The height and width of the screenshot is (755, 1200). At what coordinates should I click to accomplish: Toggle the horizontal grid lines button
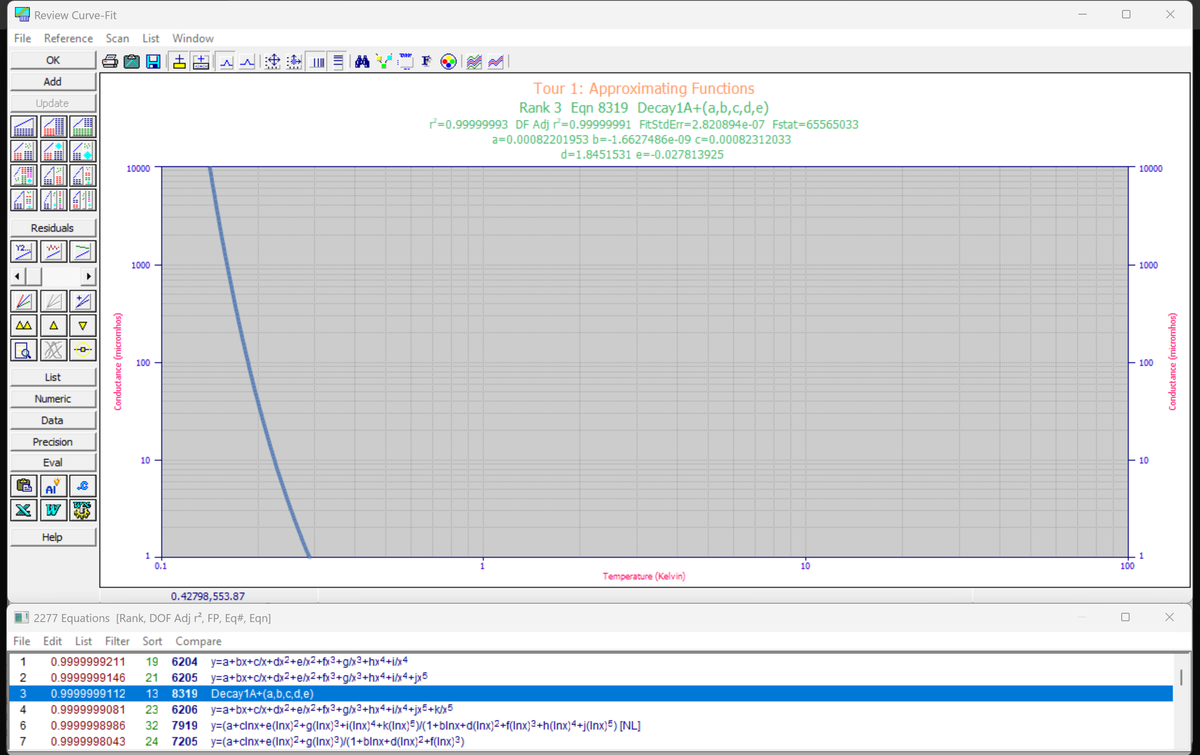(338, 62)
